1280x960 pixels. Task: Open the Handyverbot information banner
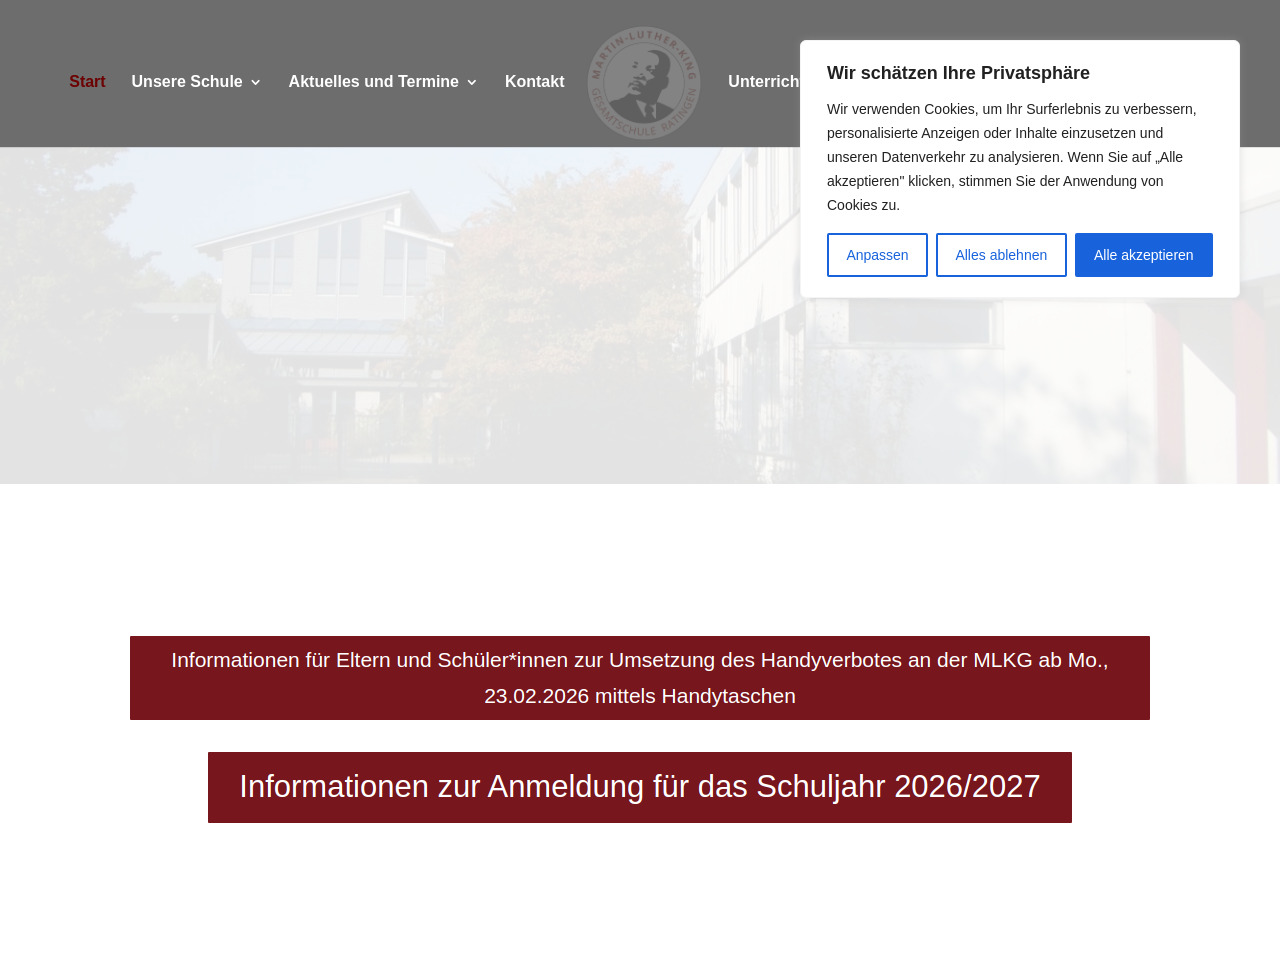pyautogui.click(x=640, y=678)
